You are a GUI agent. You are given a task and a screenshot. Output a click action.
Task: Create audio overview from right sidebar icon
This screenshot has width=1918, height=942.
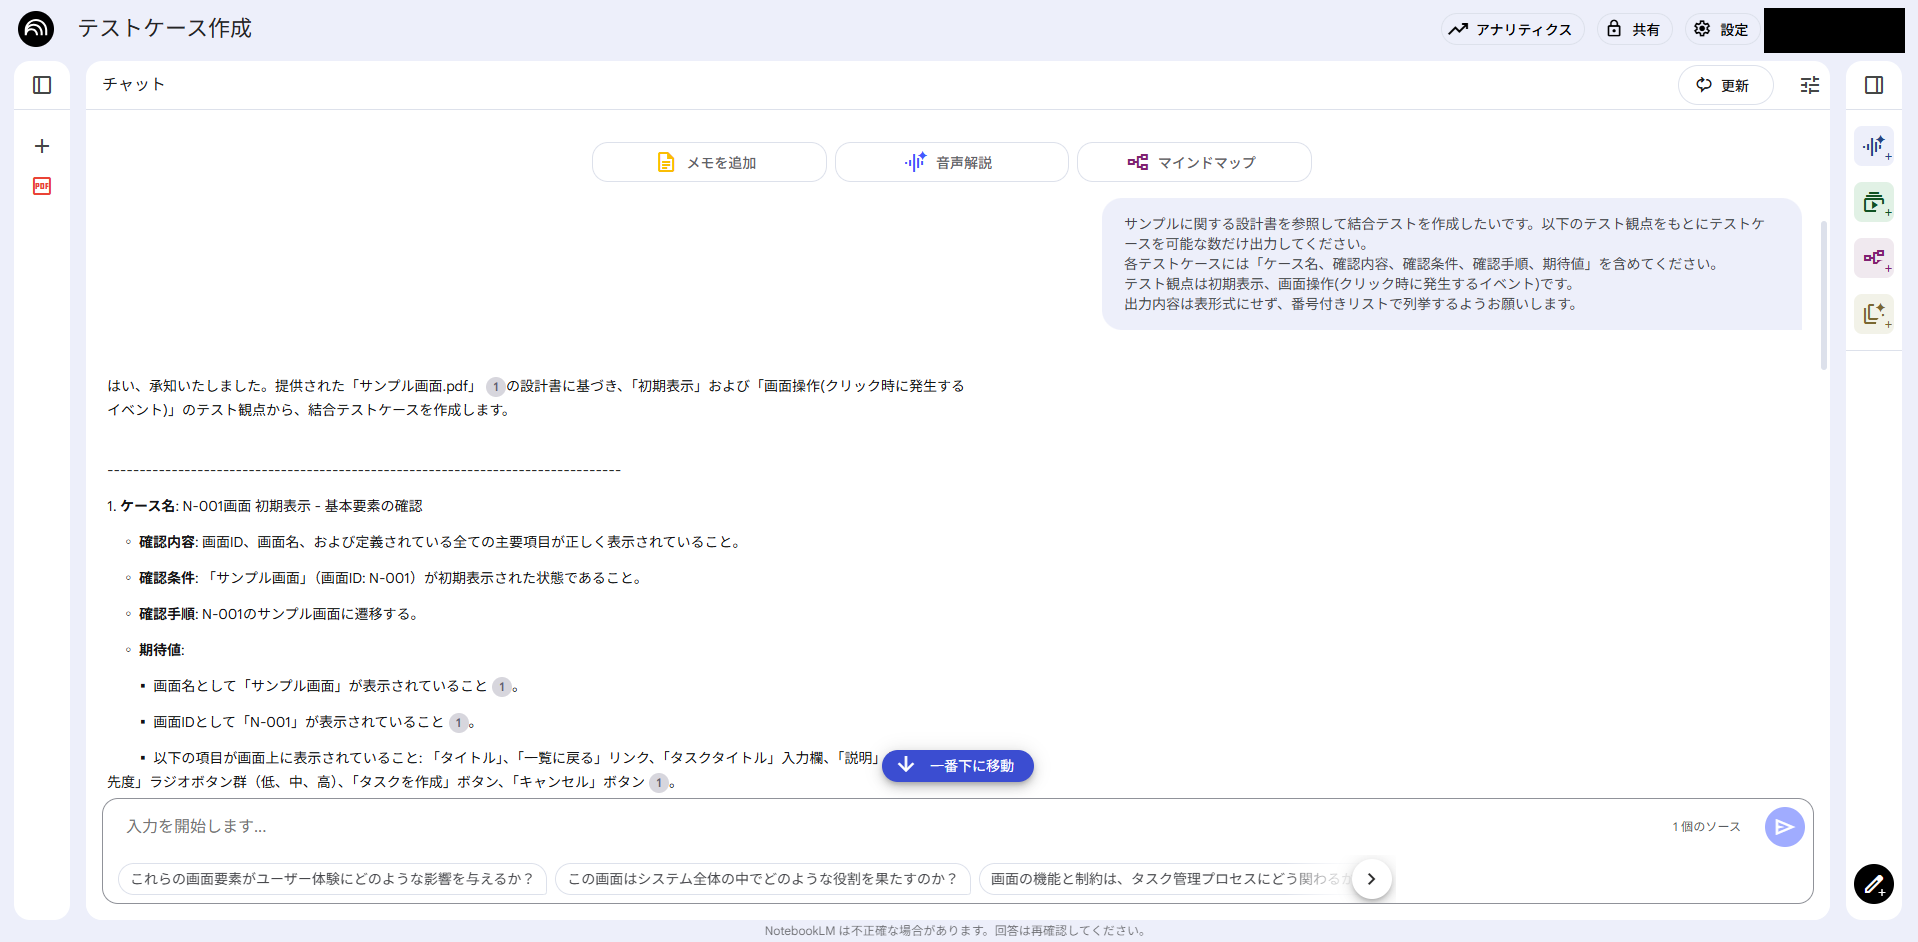coord(1874,146)
